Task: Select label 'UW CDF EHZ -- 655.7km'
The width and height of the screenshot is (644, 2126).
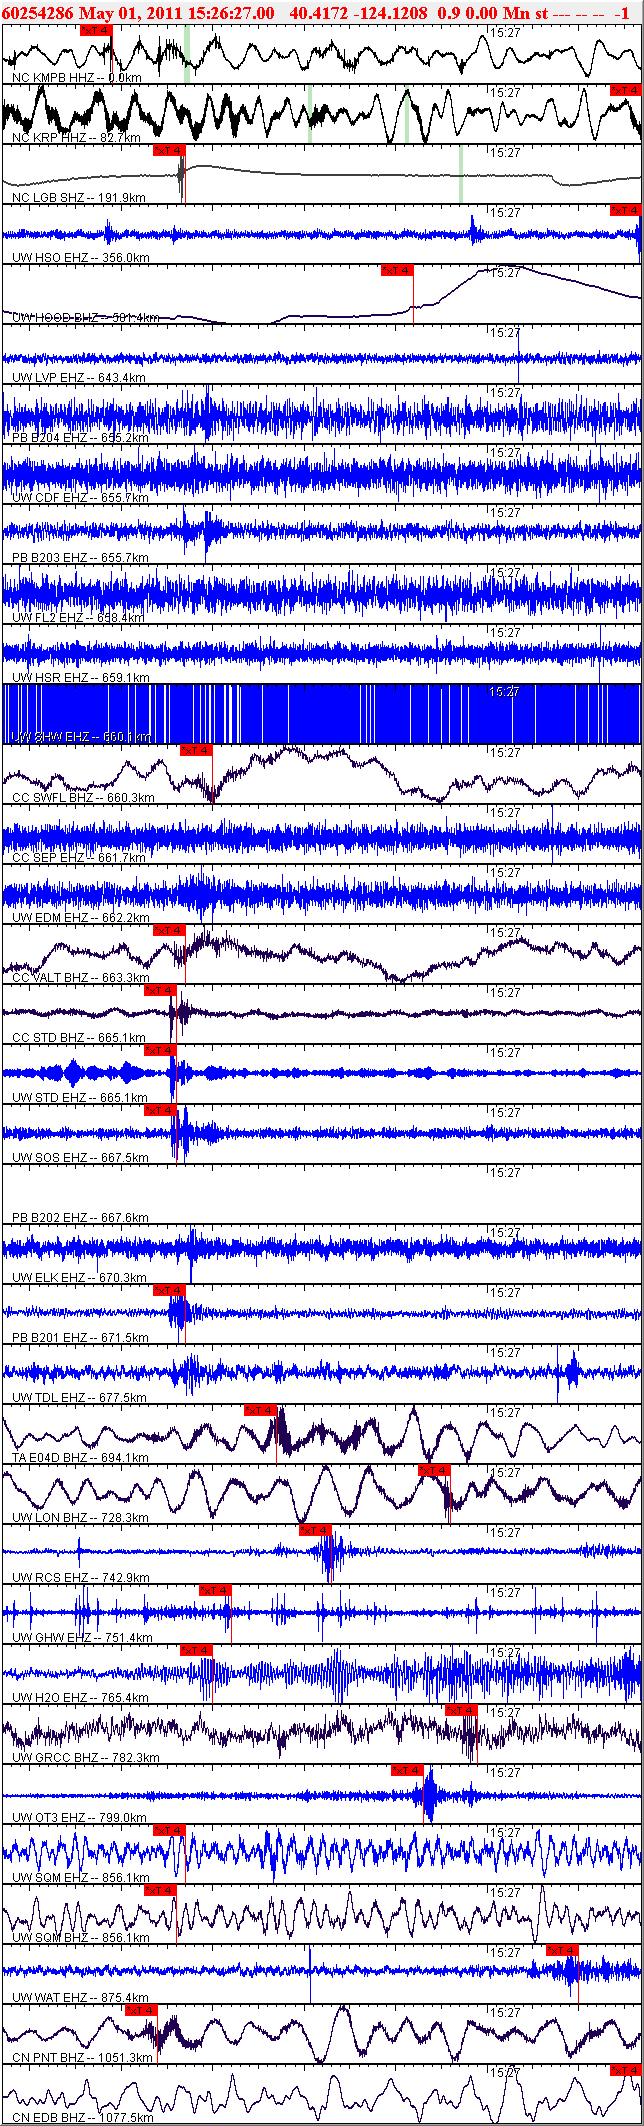Action: tap(80, 497)
